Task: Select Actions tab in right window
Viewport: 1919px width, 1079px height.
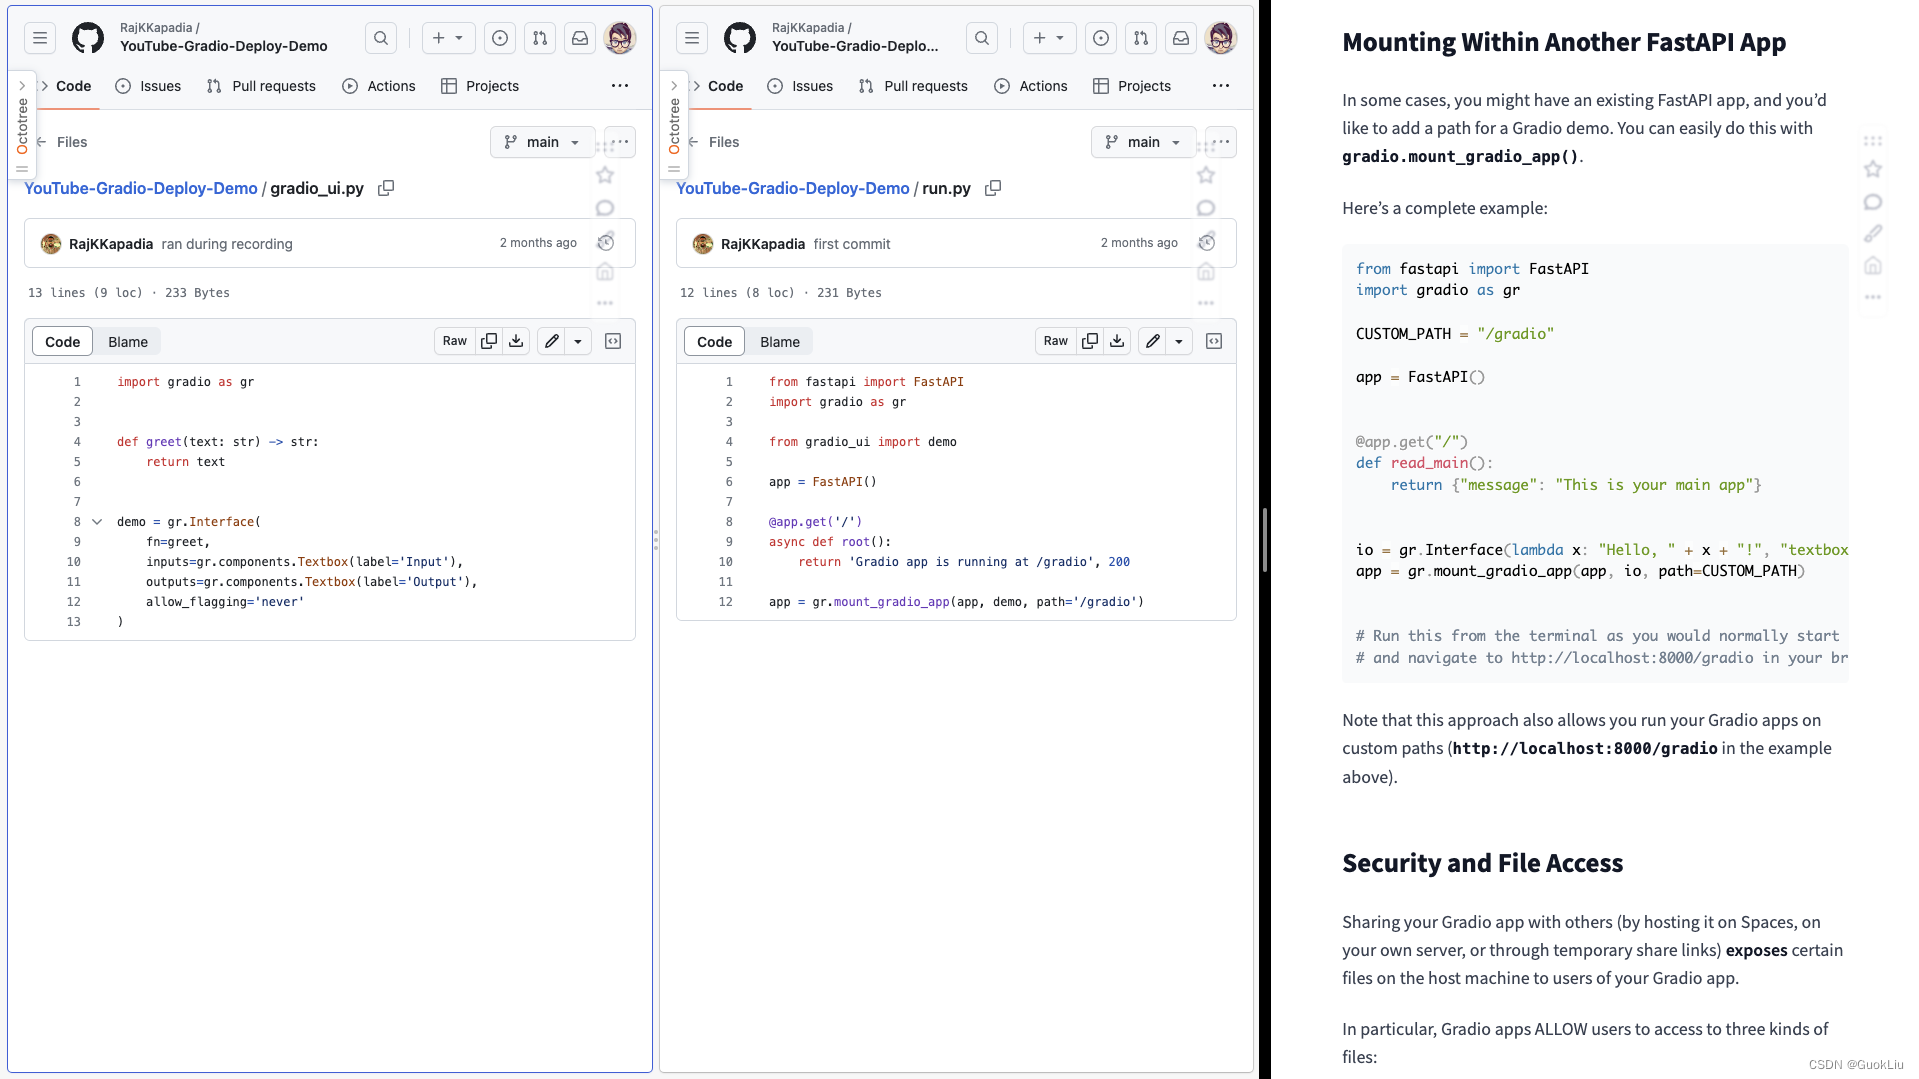Action: pos(1031,86)
